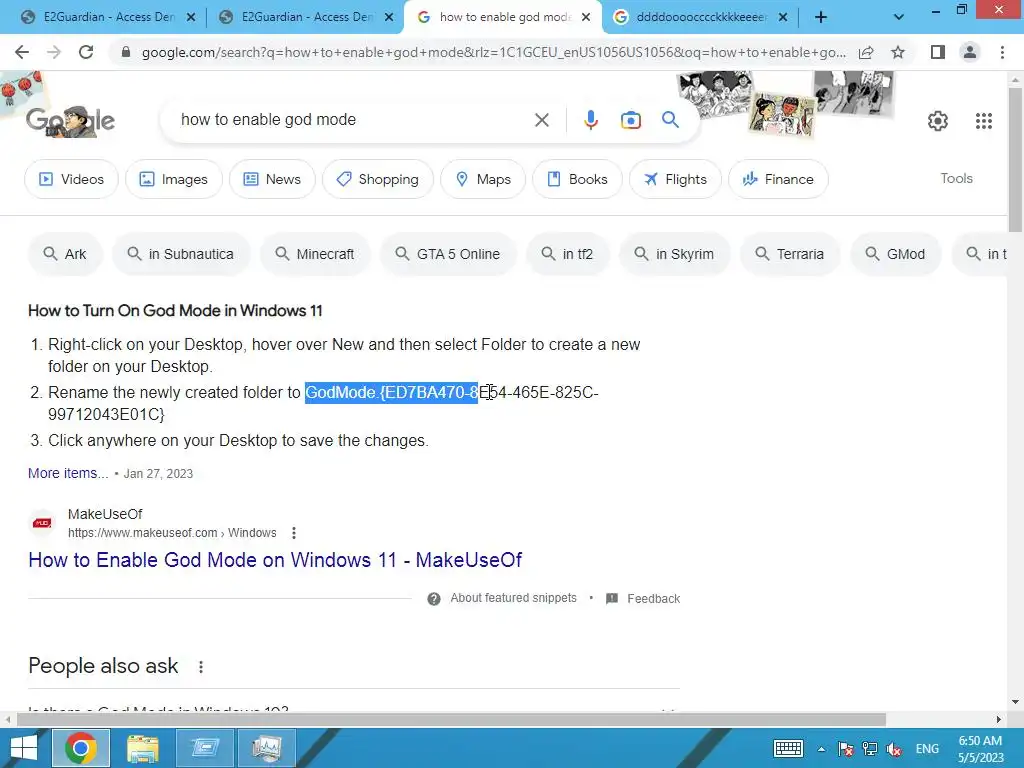Share this page using the share icon
Image resolution: width=1024 pixels, height=768 pixels.
coord(866,52)
